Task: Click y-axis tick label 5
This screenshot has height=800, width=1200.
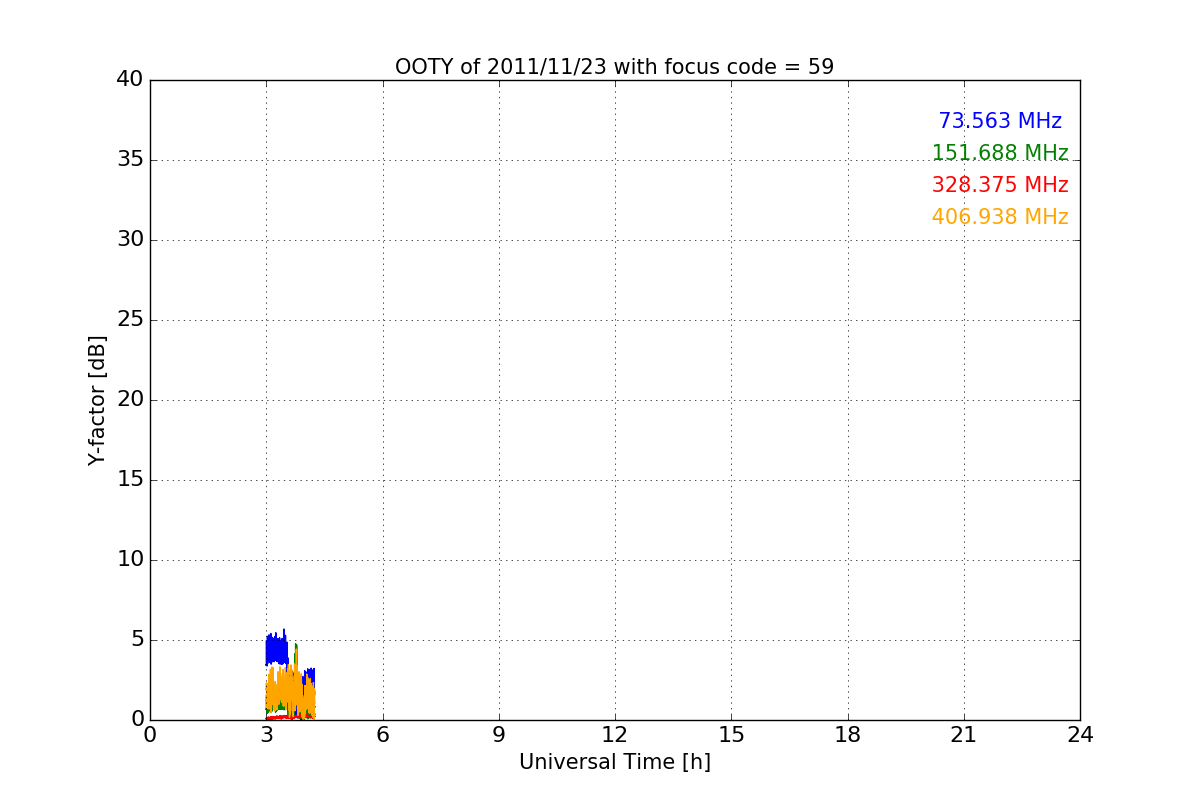Action: pos(137,640)
